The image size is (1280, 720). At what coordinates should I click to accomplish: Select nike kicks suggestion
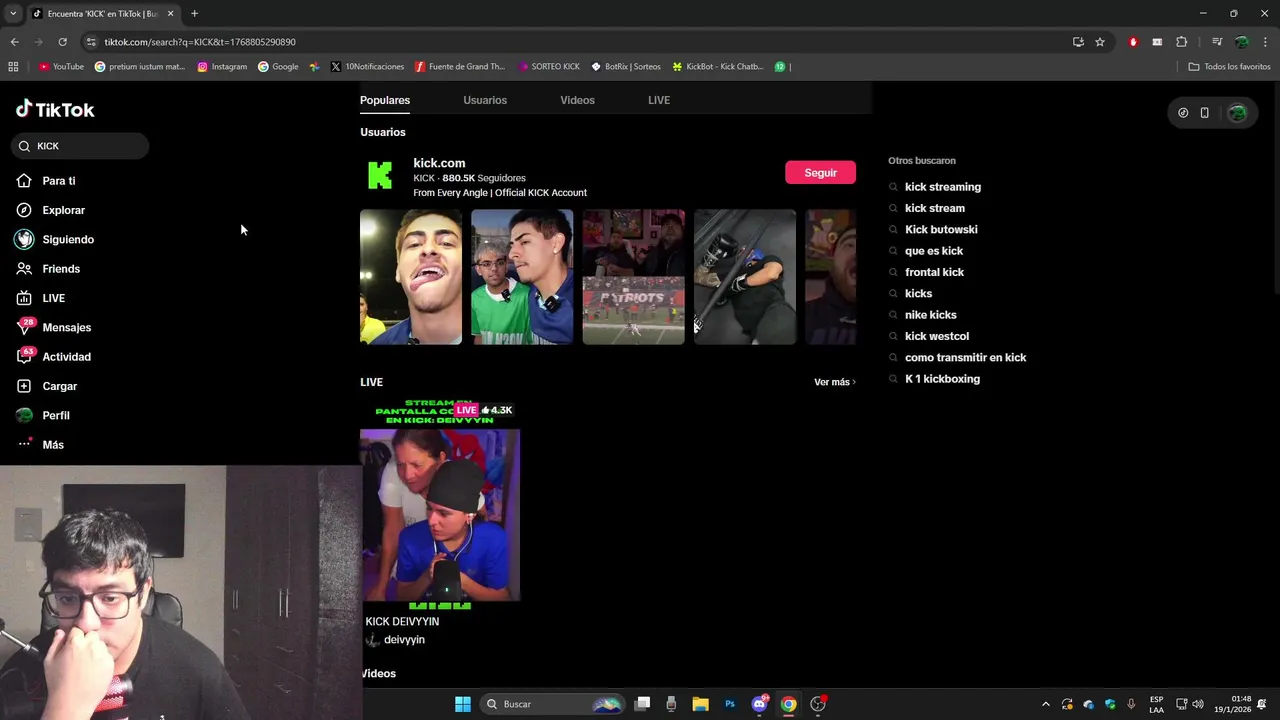[931, 315]
